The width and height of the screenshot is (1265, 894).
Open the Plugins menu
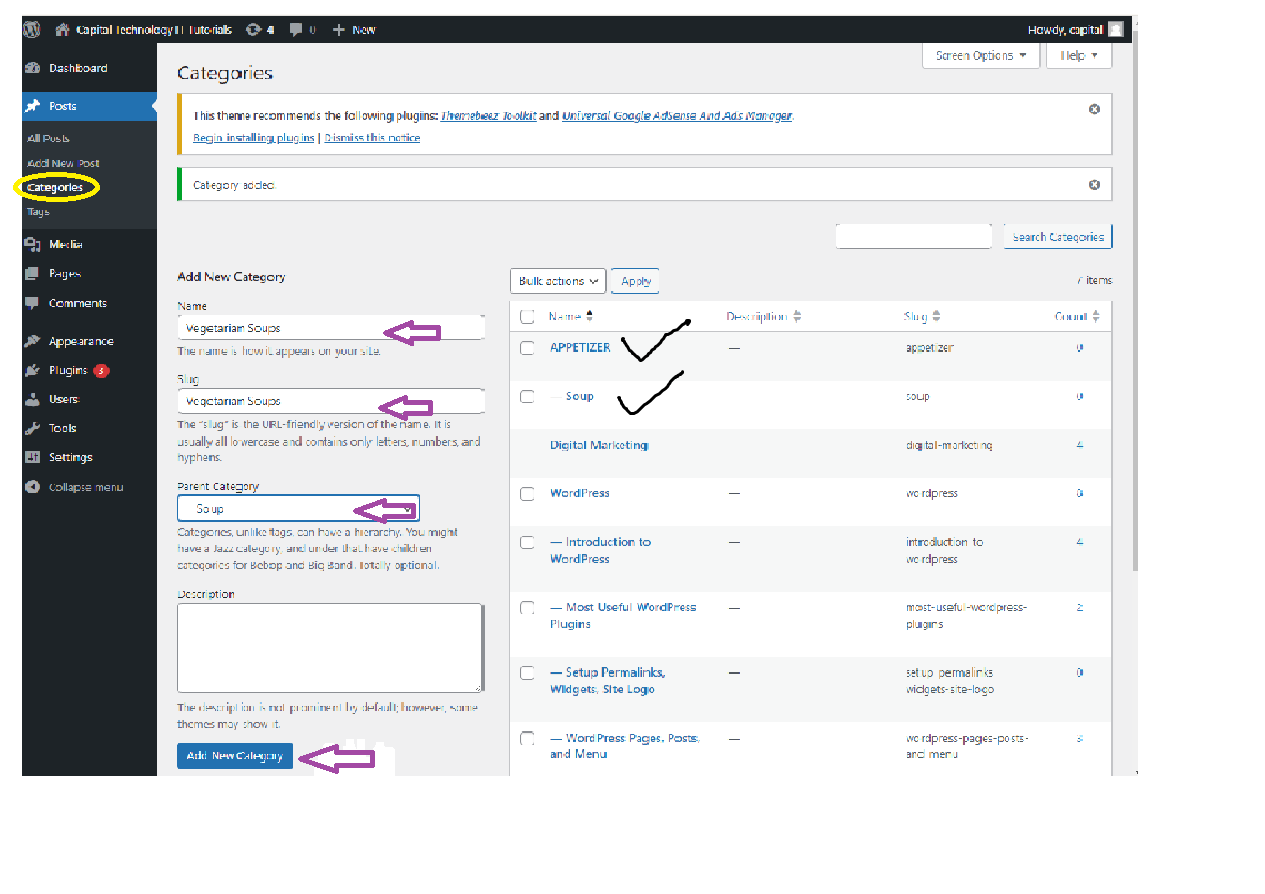coord(68,370)
